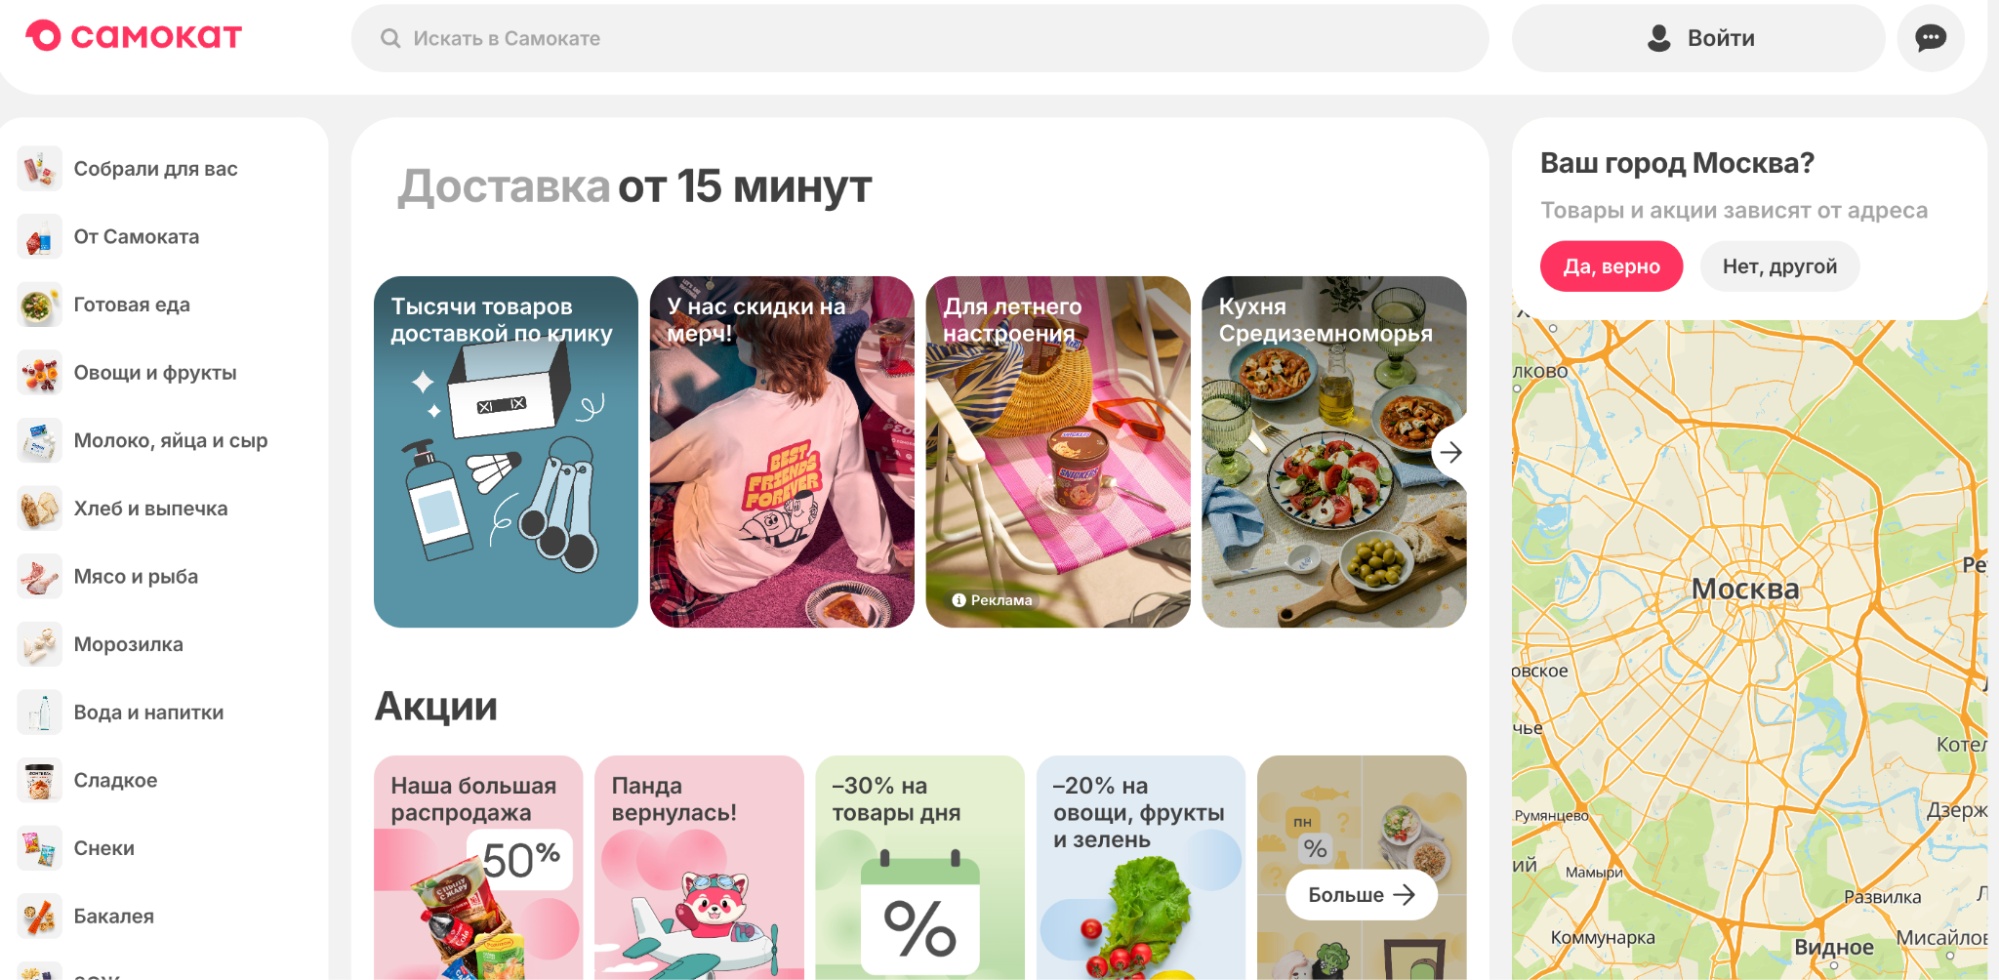Screen dimensions: 1999x980
Task: Expand more promotions via Больше
Action: click(1361, 895)
